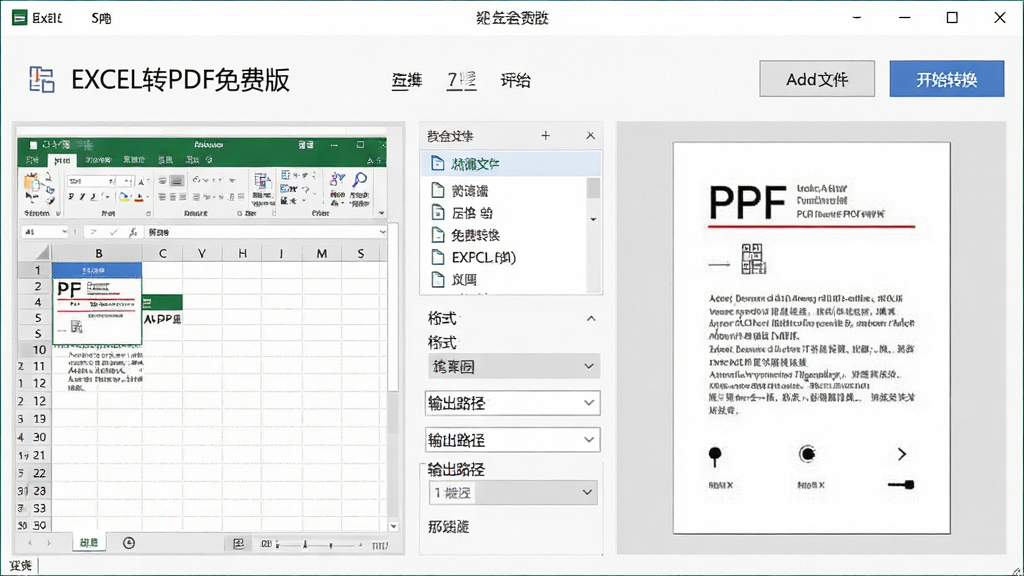This screenshot has height=576, width=1024.
Task: Click the previous sheet arrow in Excel bottom bar
Action: [x=29, y=543]
